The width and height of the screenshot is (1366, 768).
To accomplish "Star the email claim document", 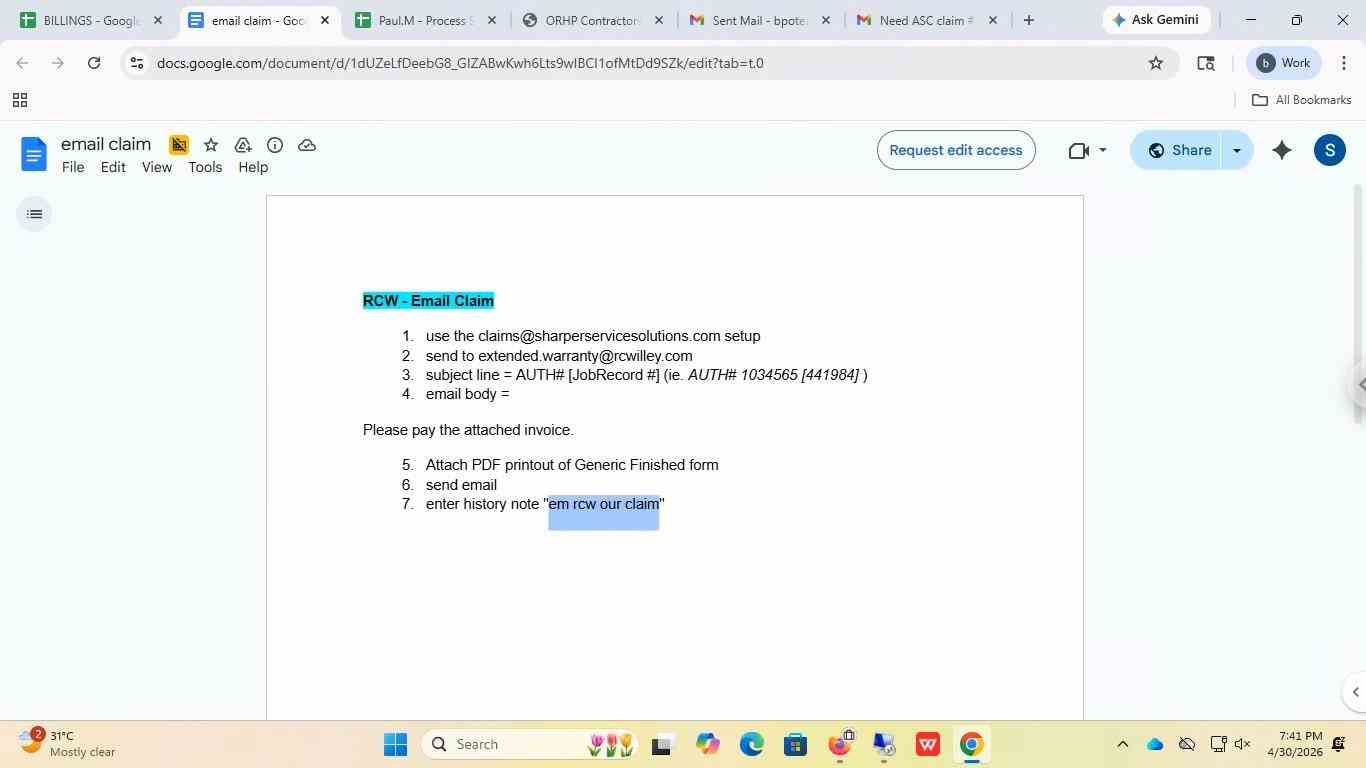I will point(211,145).
